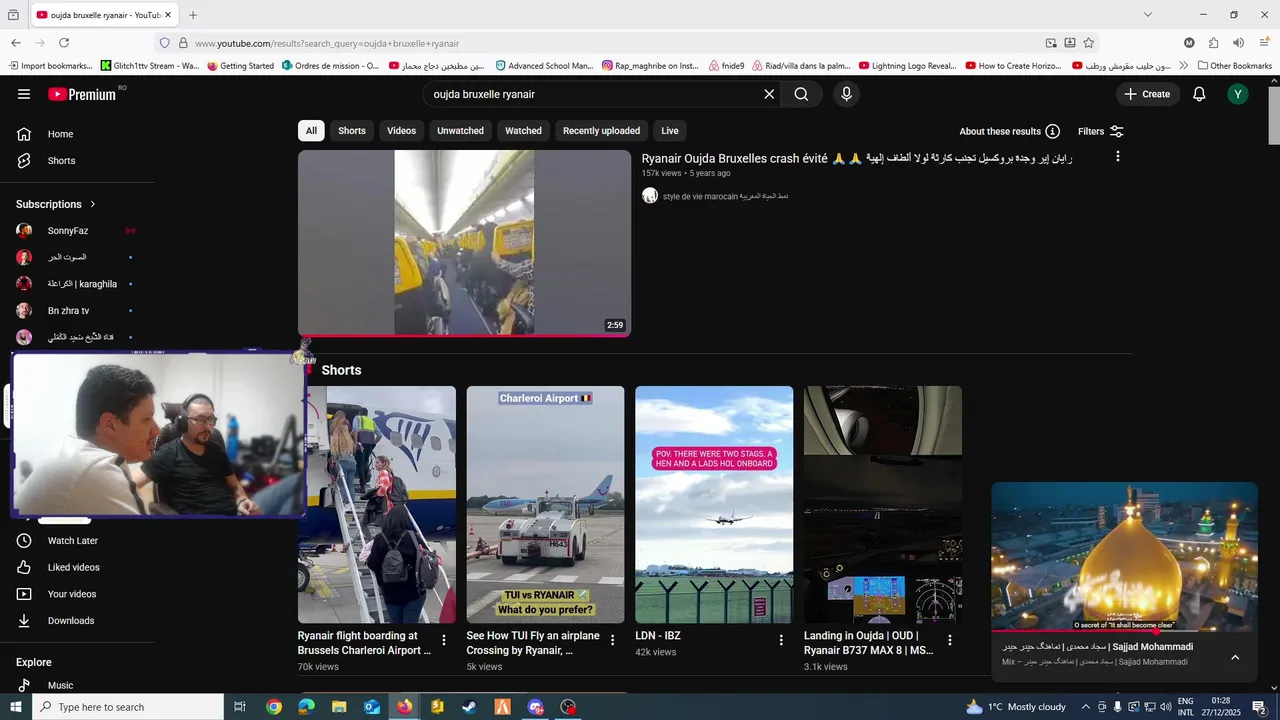Play the Ryanair Oujda Bruxelles video thumbnail
The width and height of the screenshot is (1280, 720).
pos(464,243)
